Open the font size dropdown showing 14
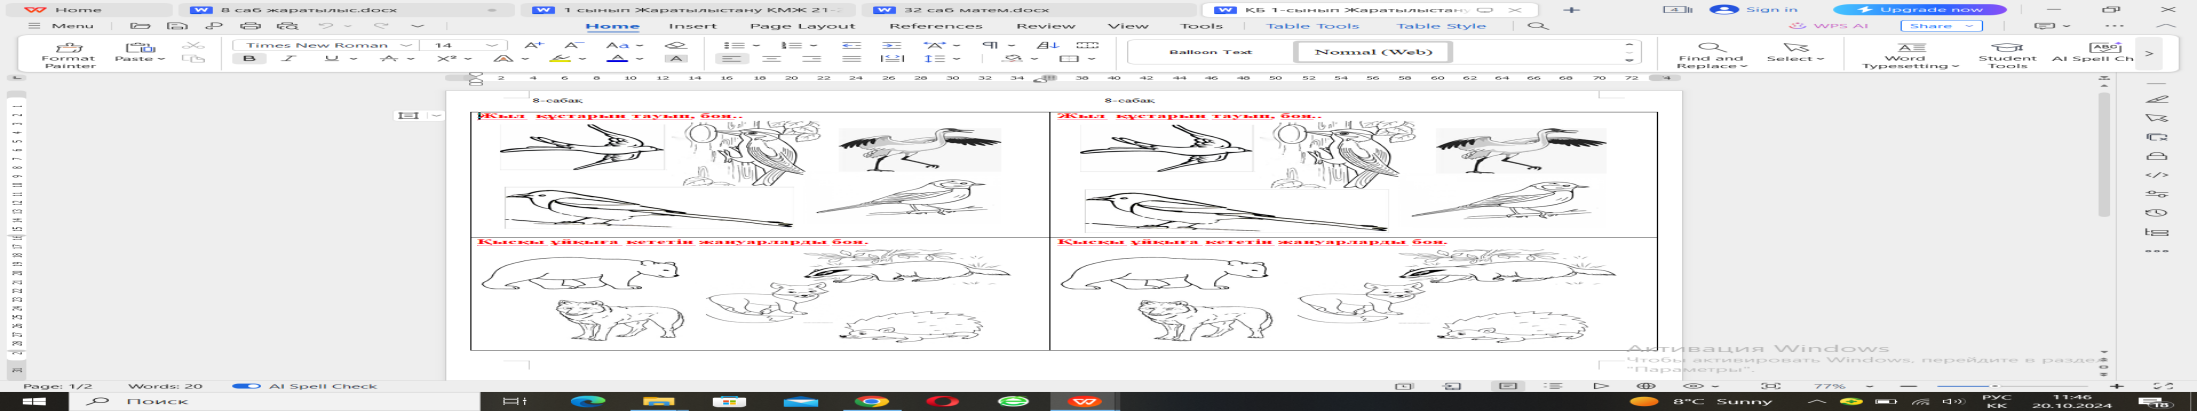 (x=492, y=45)
